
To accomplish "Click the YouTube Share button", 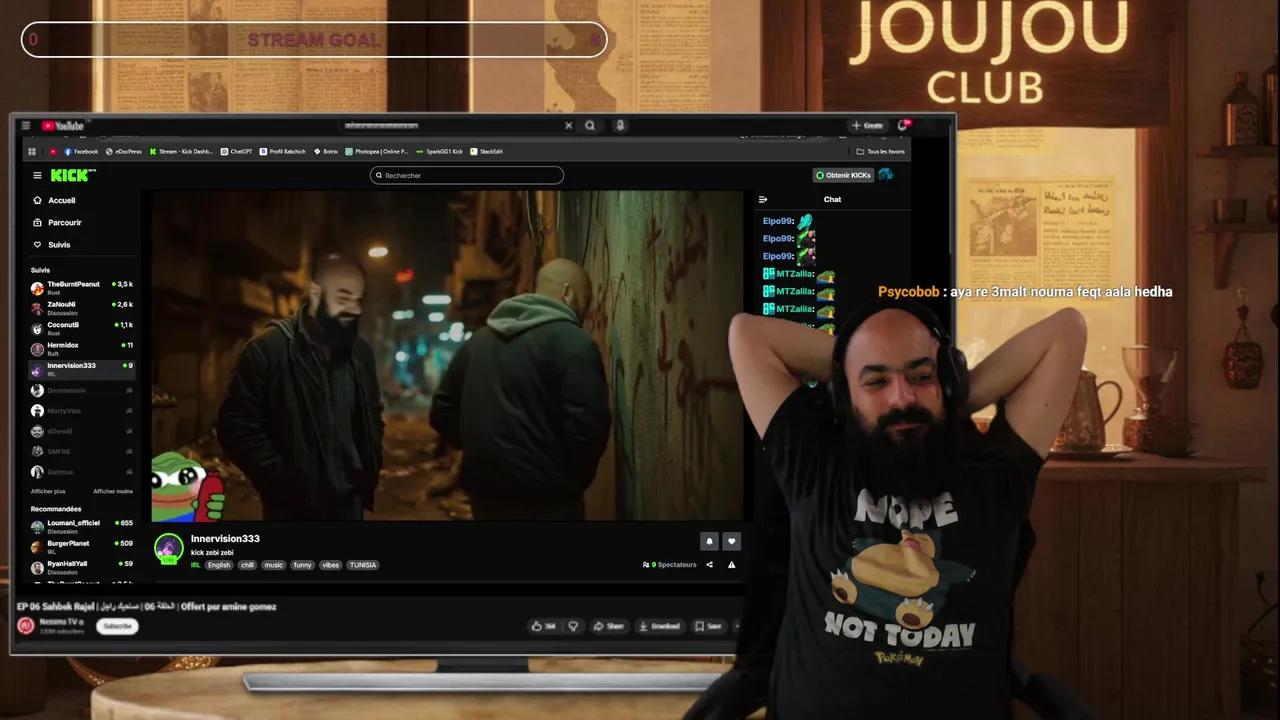I will 609,626.
